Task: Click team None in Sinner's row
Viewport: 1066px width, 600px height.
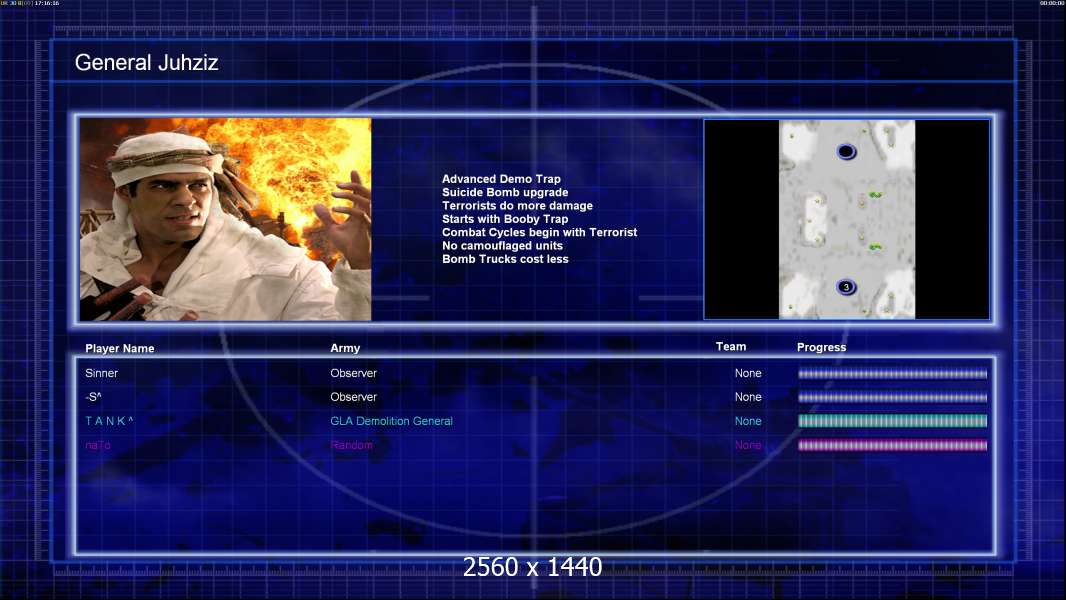Action: coord(748,373)
